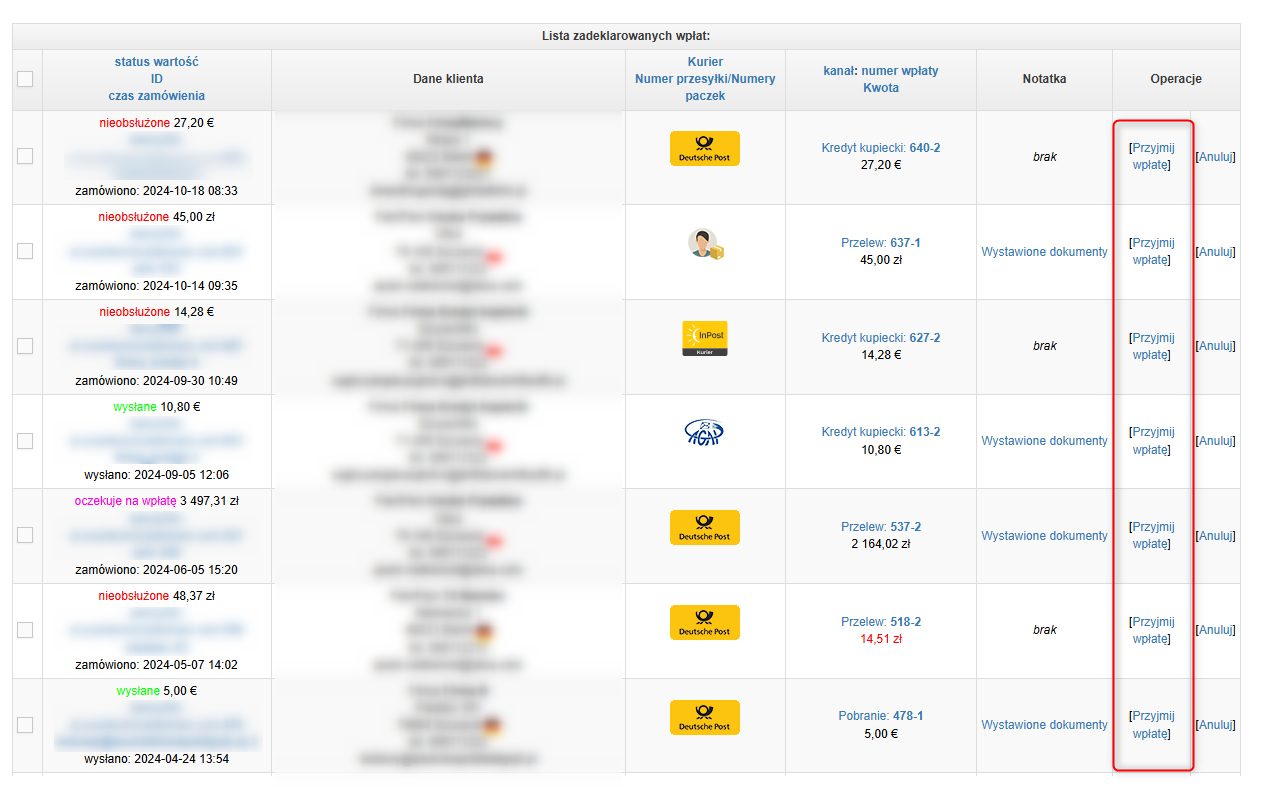The height and width of the screenshot is (808, 1268).
Task: Click Anuluj for payment 613-2
Action: point(1216,441)
